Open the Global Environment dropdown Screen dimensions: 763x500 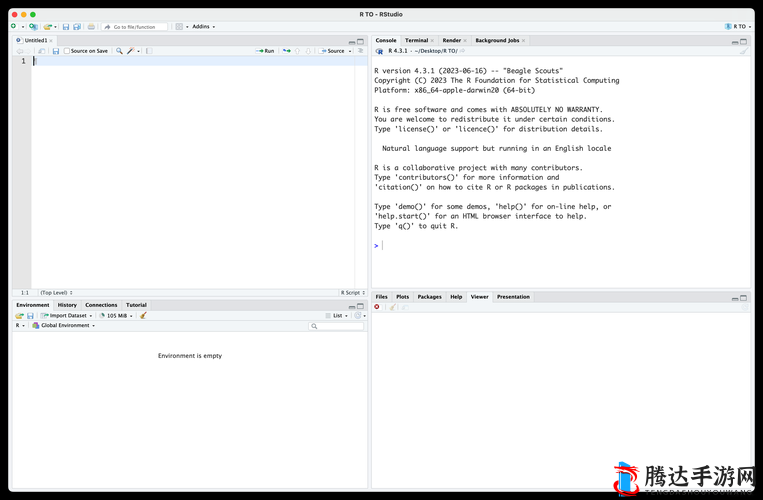(63, 325)
